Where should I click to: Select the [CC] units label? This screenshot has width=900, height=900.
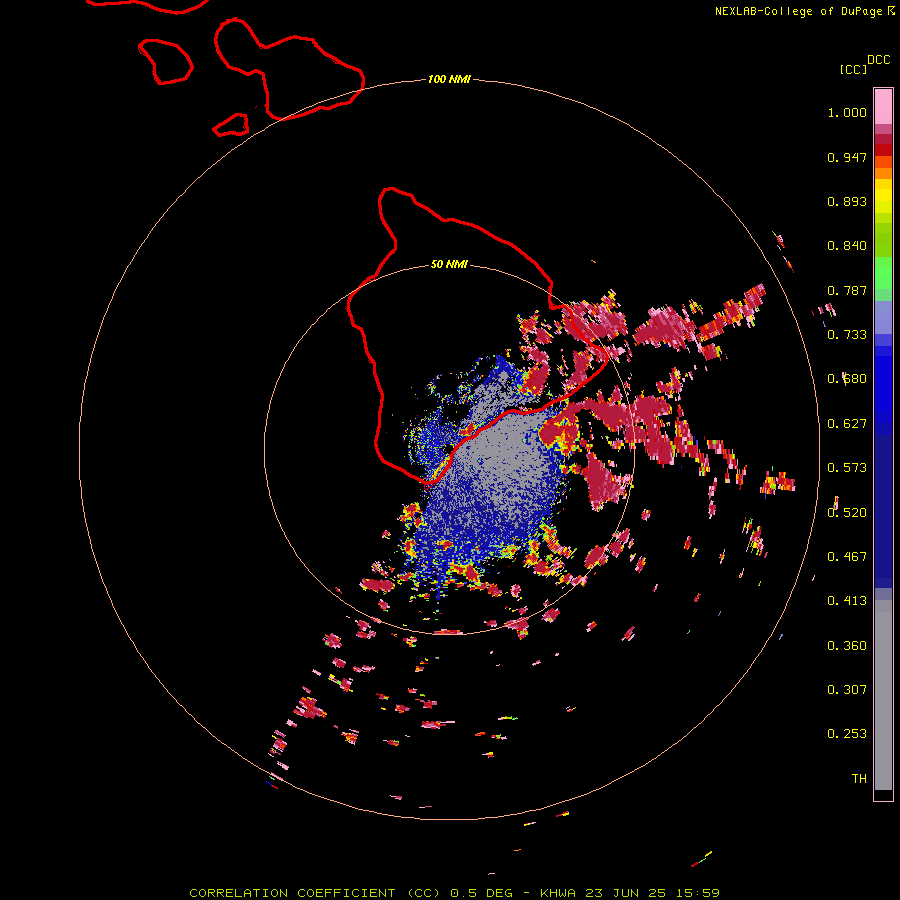point(853,69)
